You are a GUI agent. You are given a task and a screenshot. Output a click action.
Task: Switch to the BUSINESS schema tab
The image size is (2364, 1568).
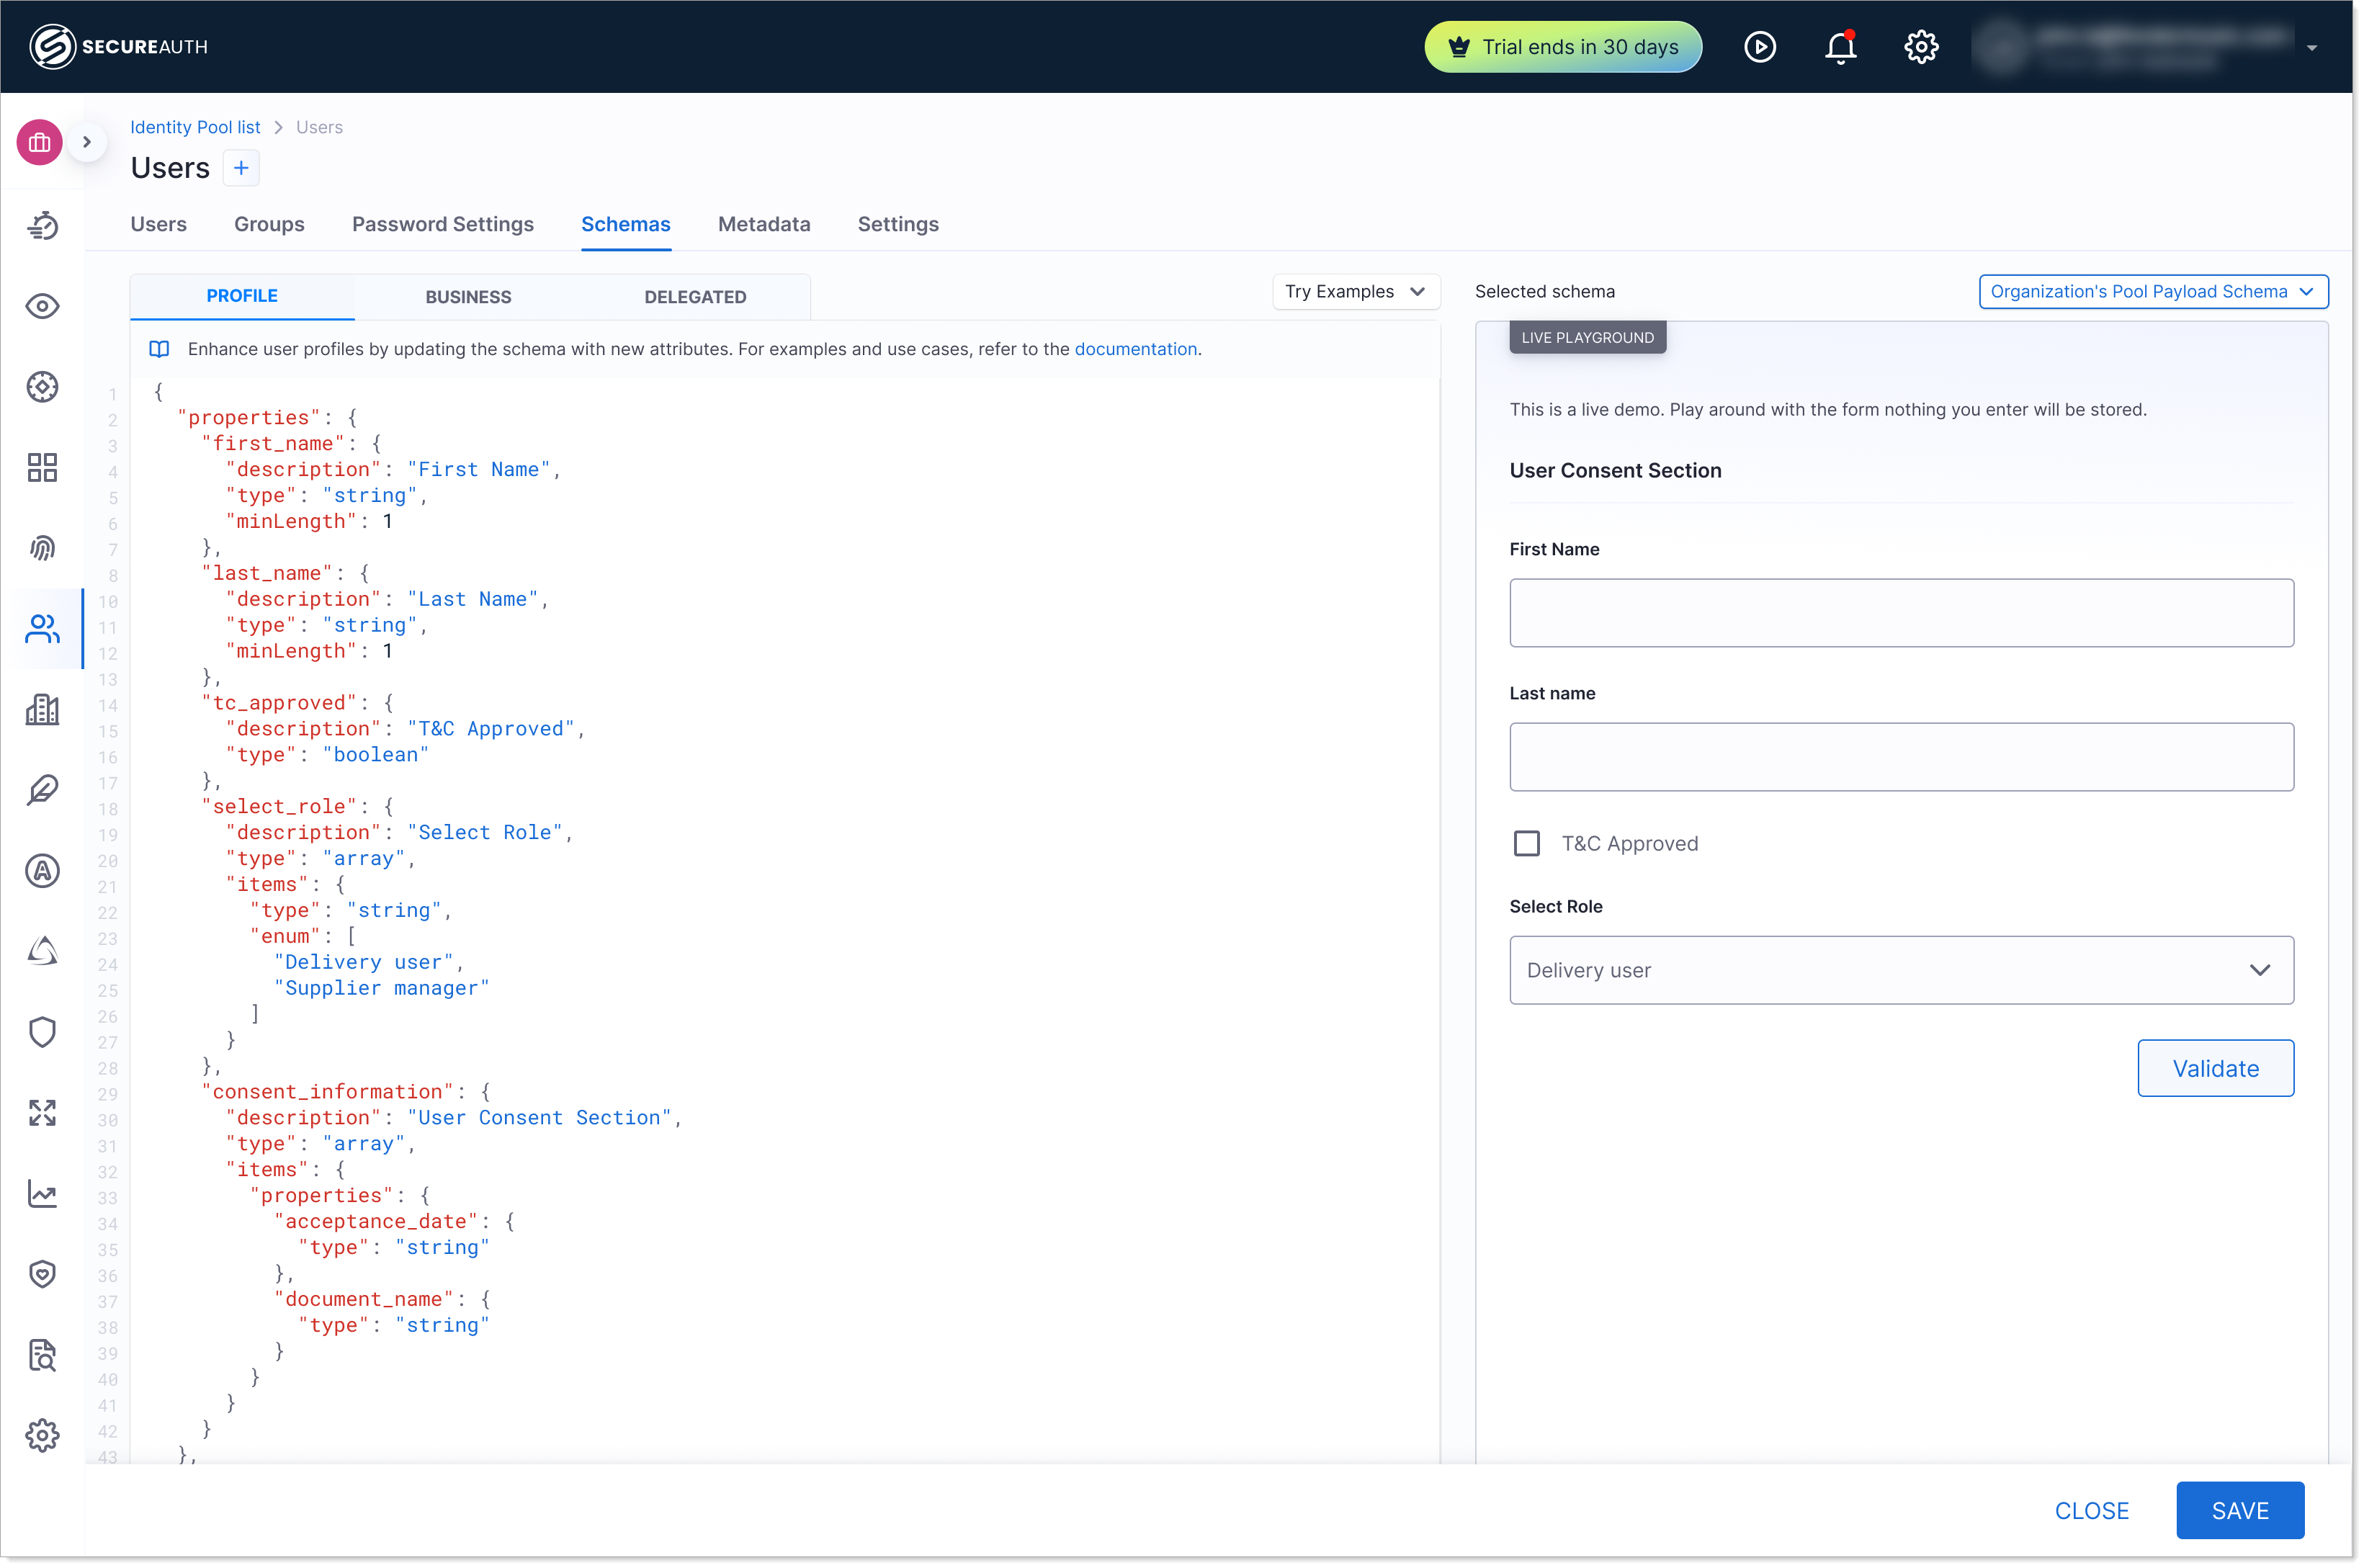[468, 297]
